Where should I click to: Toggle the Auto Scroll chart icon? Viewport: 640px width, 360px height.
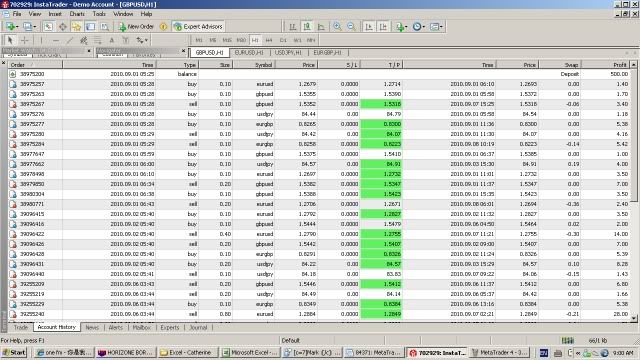pos(369,27)
